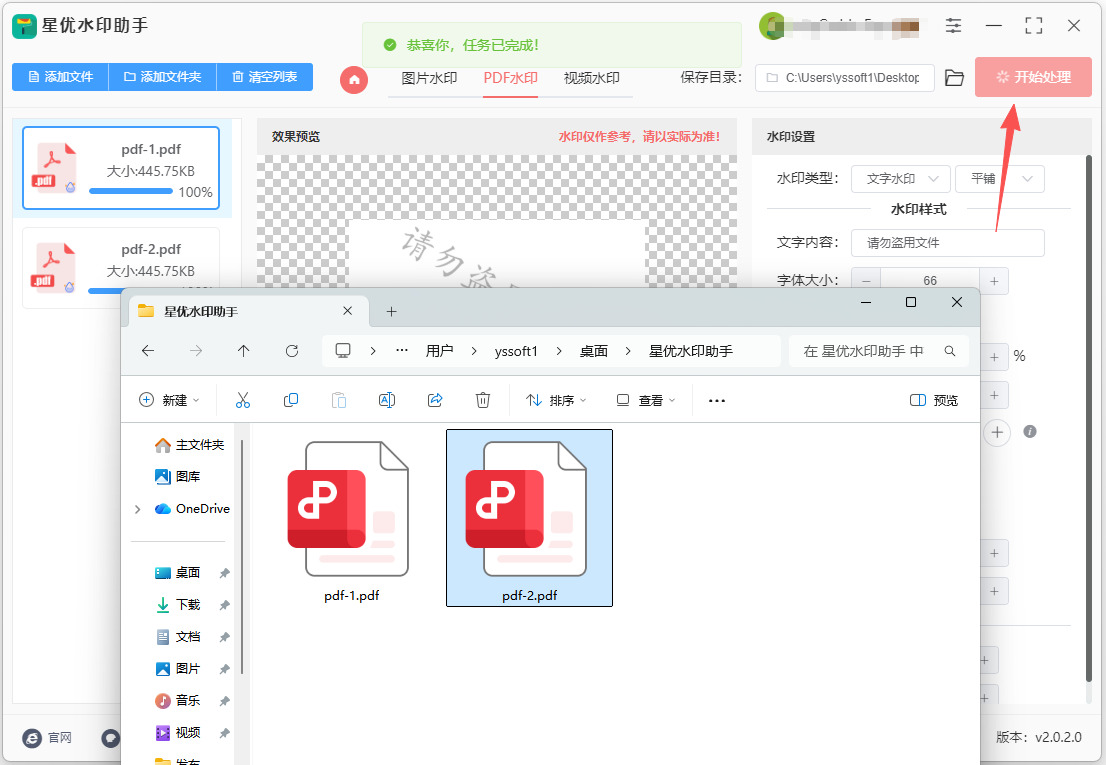Open the 平铺 layout dropdown
The width and height of the screenshot is (1106, 765).
(x=999, y=179)
